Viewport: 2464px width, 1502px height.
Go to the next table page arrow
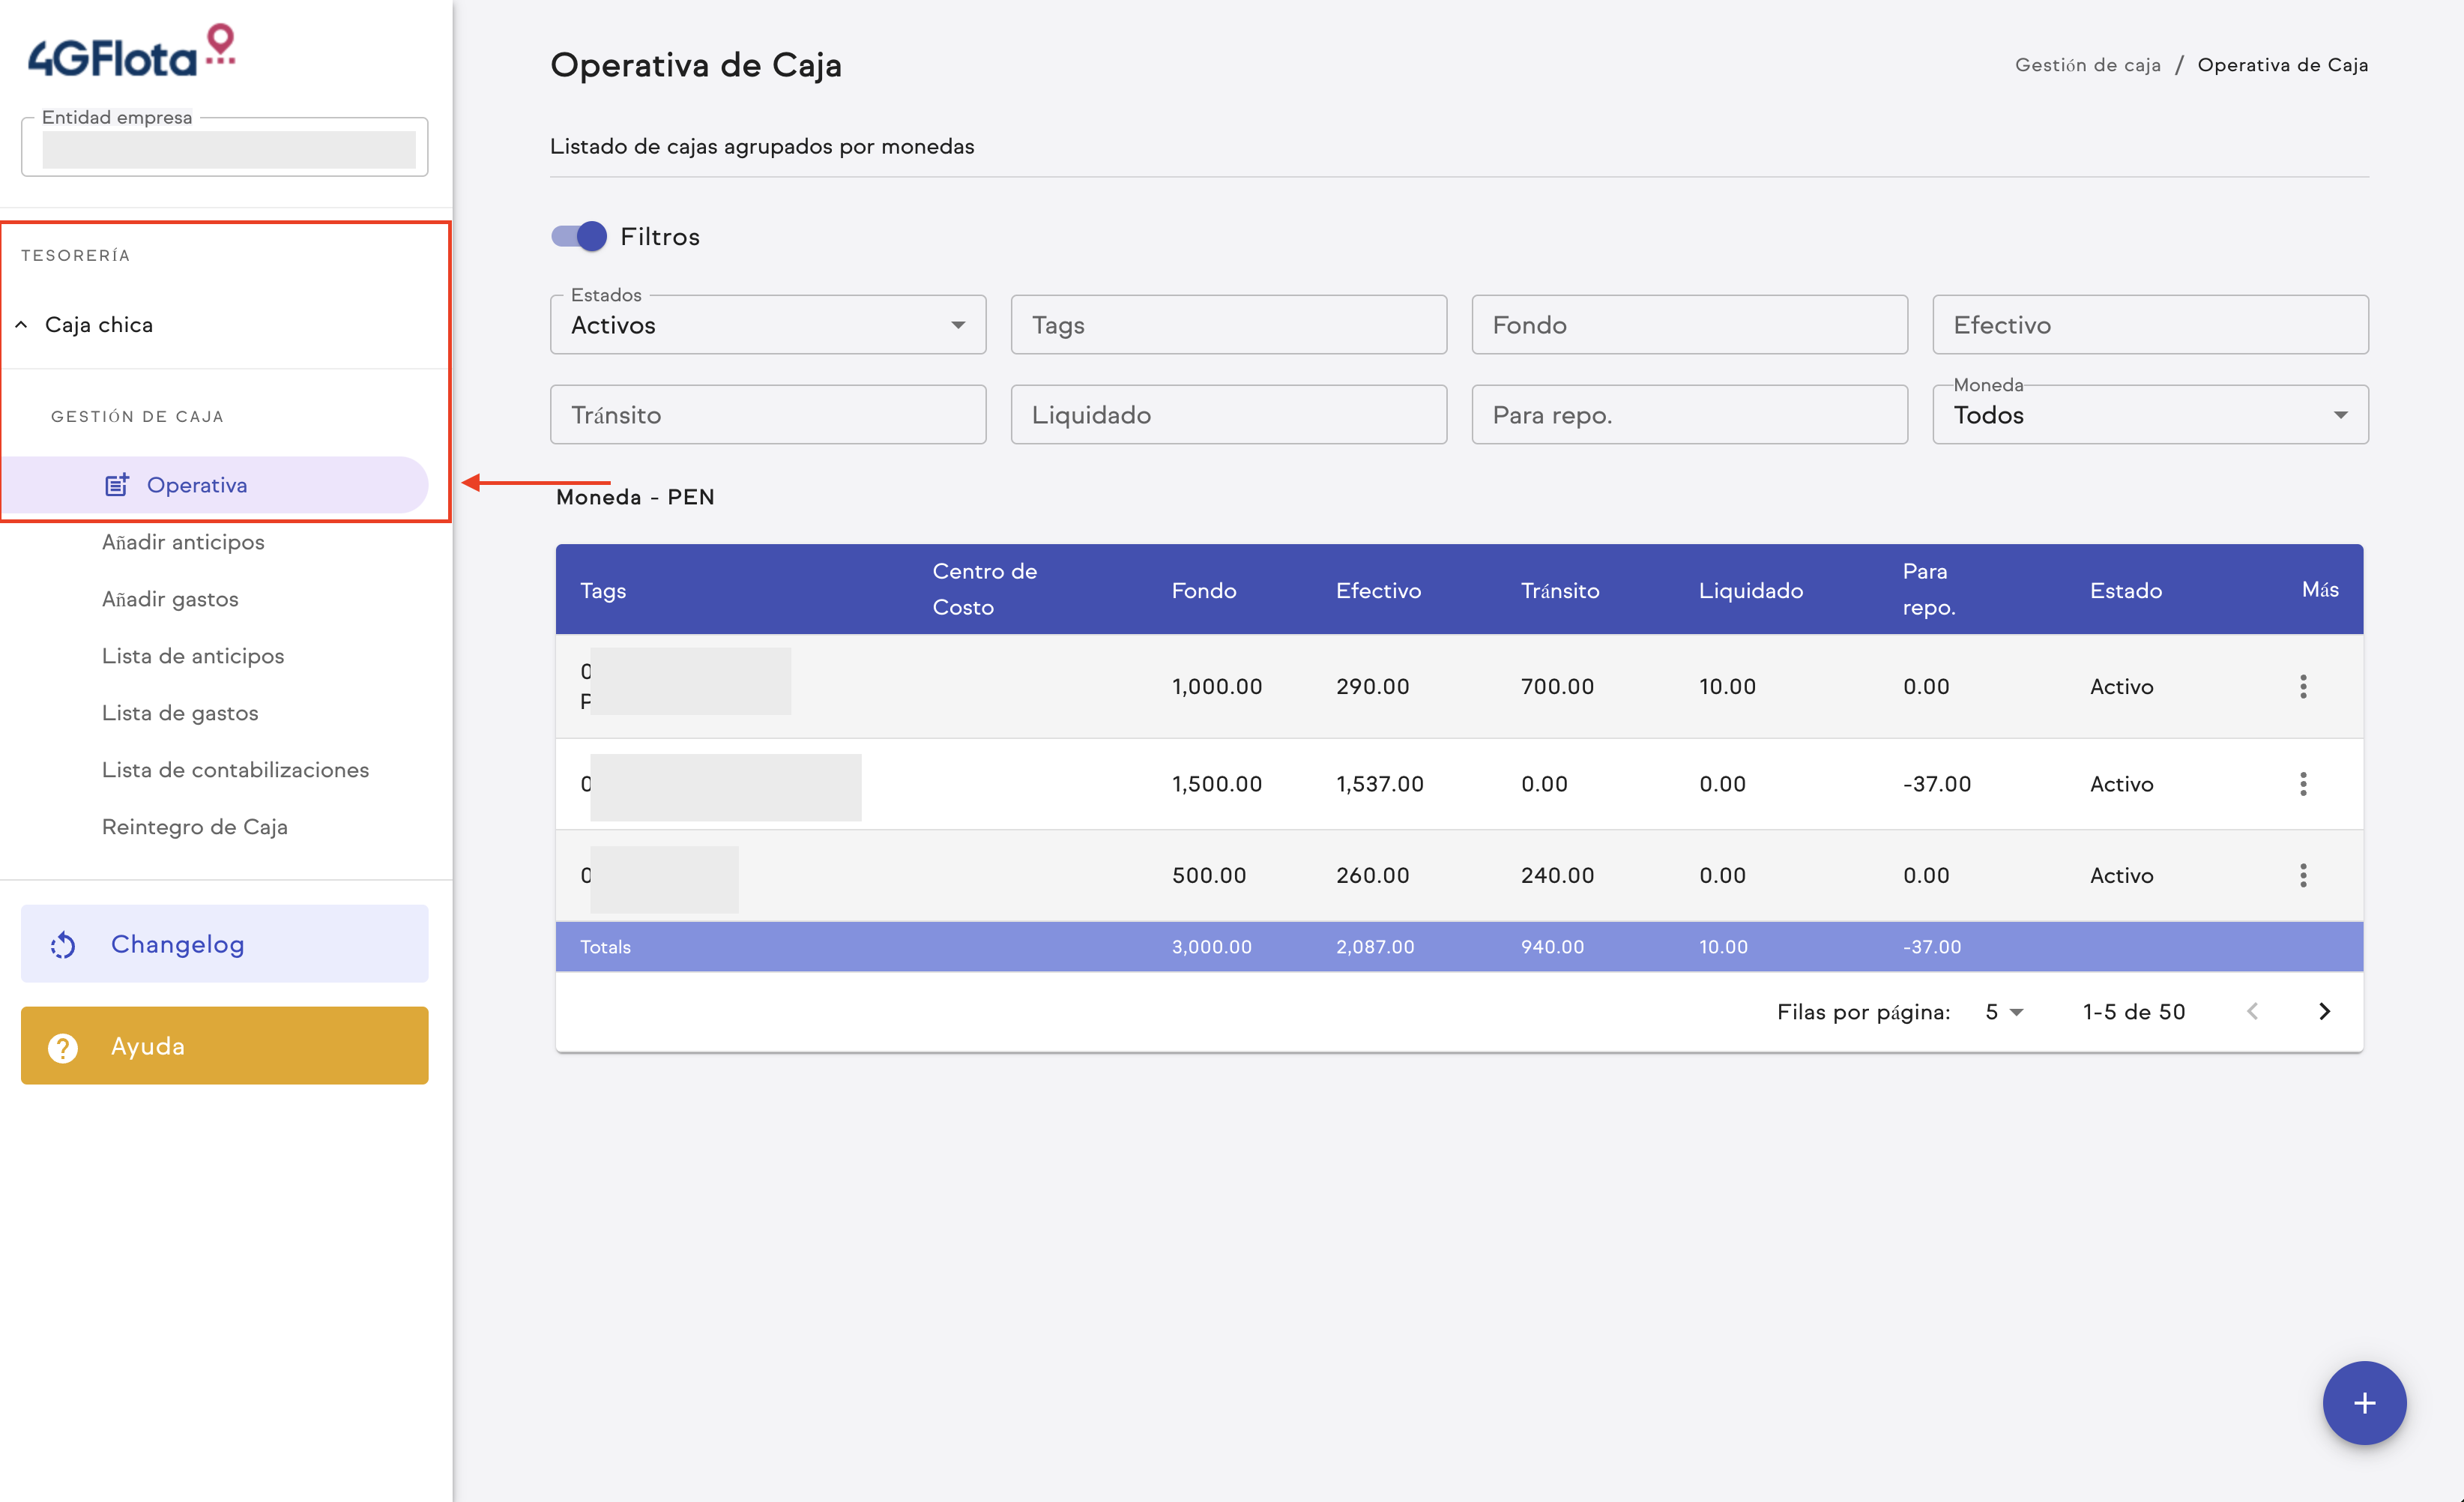(2324, 1011)
